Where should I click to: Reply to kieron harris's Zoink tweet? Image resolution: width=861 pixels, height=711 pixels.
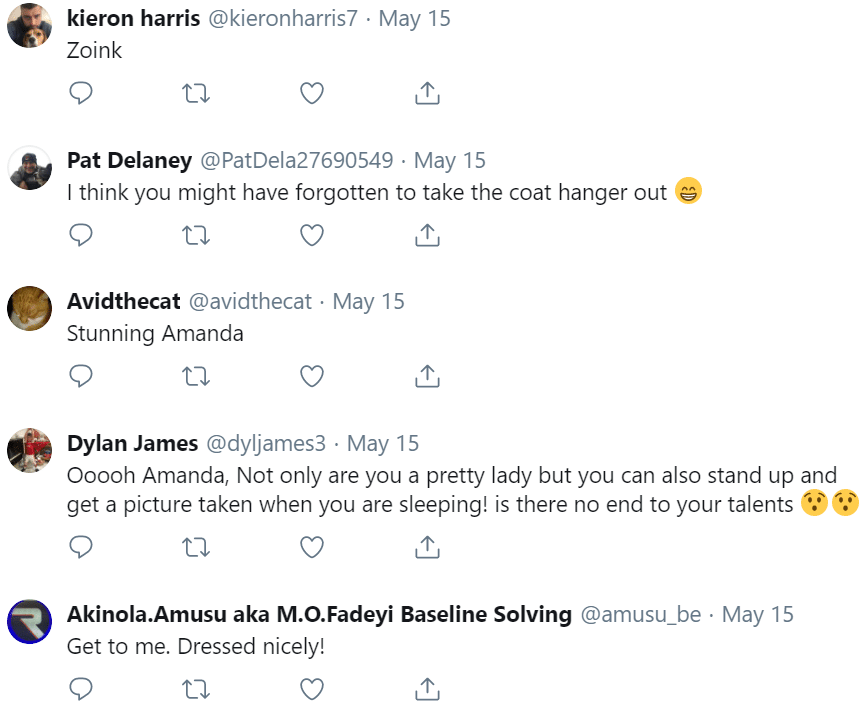click(x=81, y=93)
